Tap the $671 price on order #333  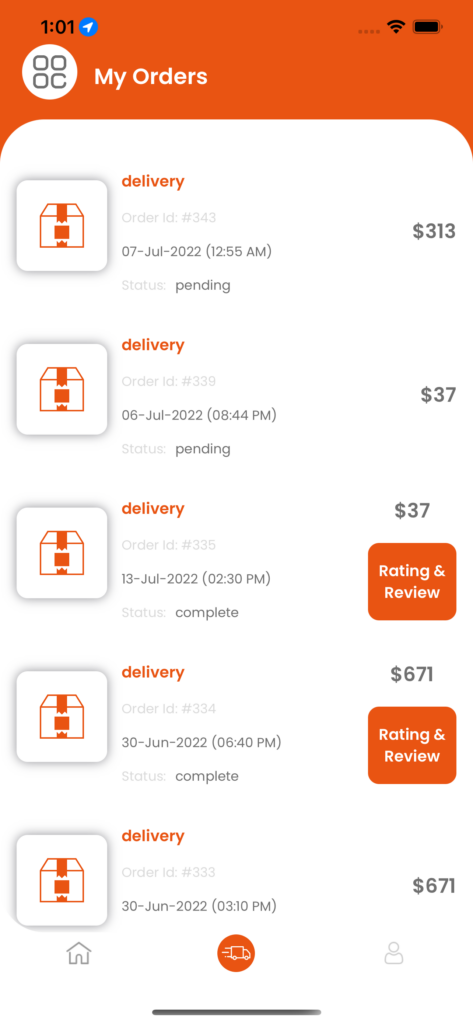pos(434,886)
